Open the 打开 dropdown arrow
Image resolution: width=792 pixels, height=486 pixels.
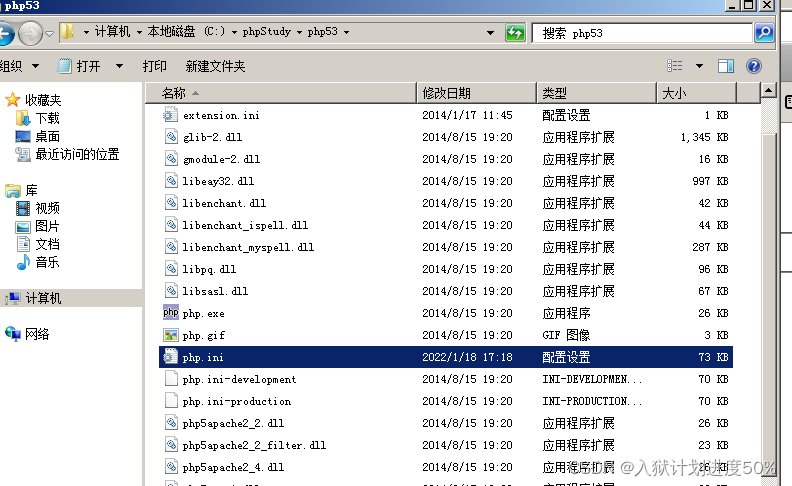[119, 66]
